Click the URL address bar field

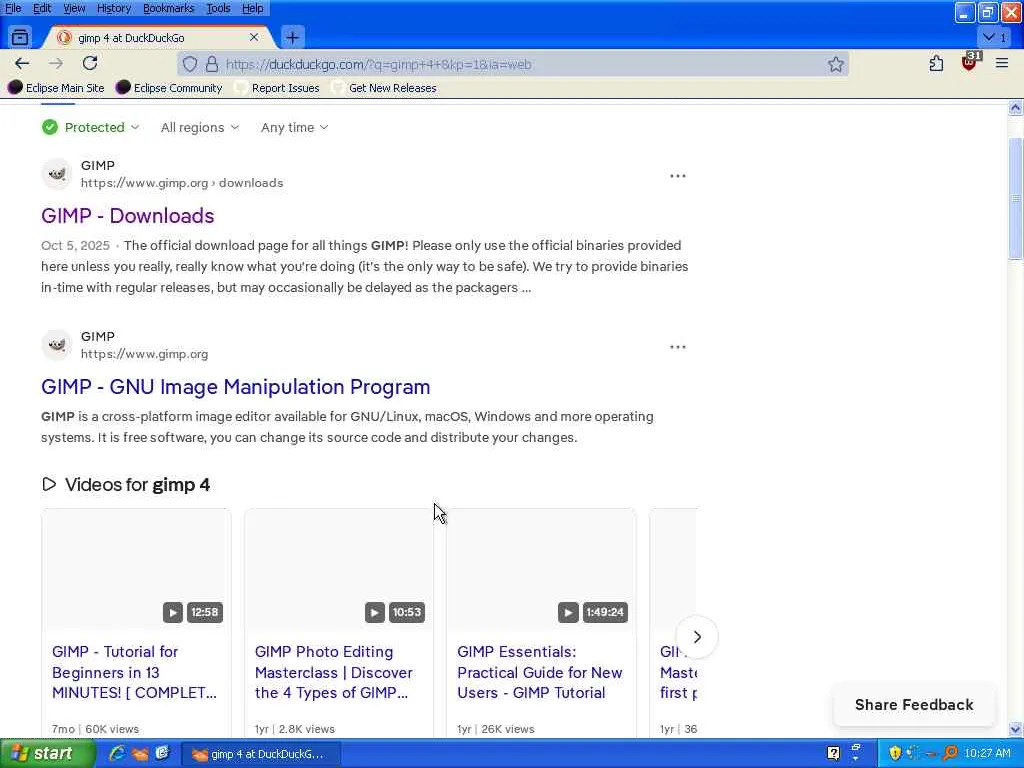click(513, 64)
